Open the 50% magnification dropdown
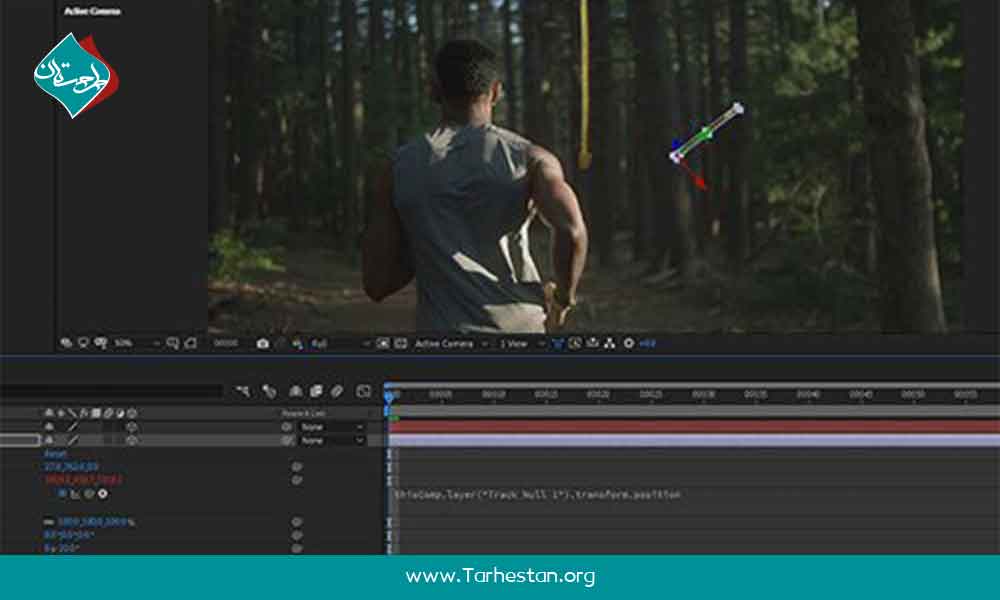 tap(135, 343)
